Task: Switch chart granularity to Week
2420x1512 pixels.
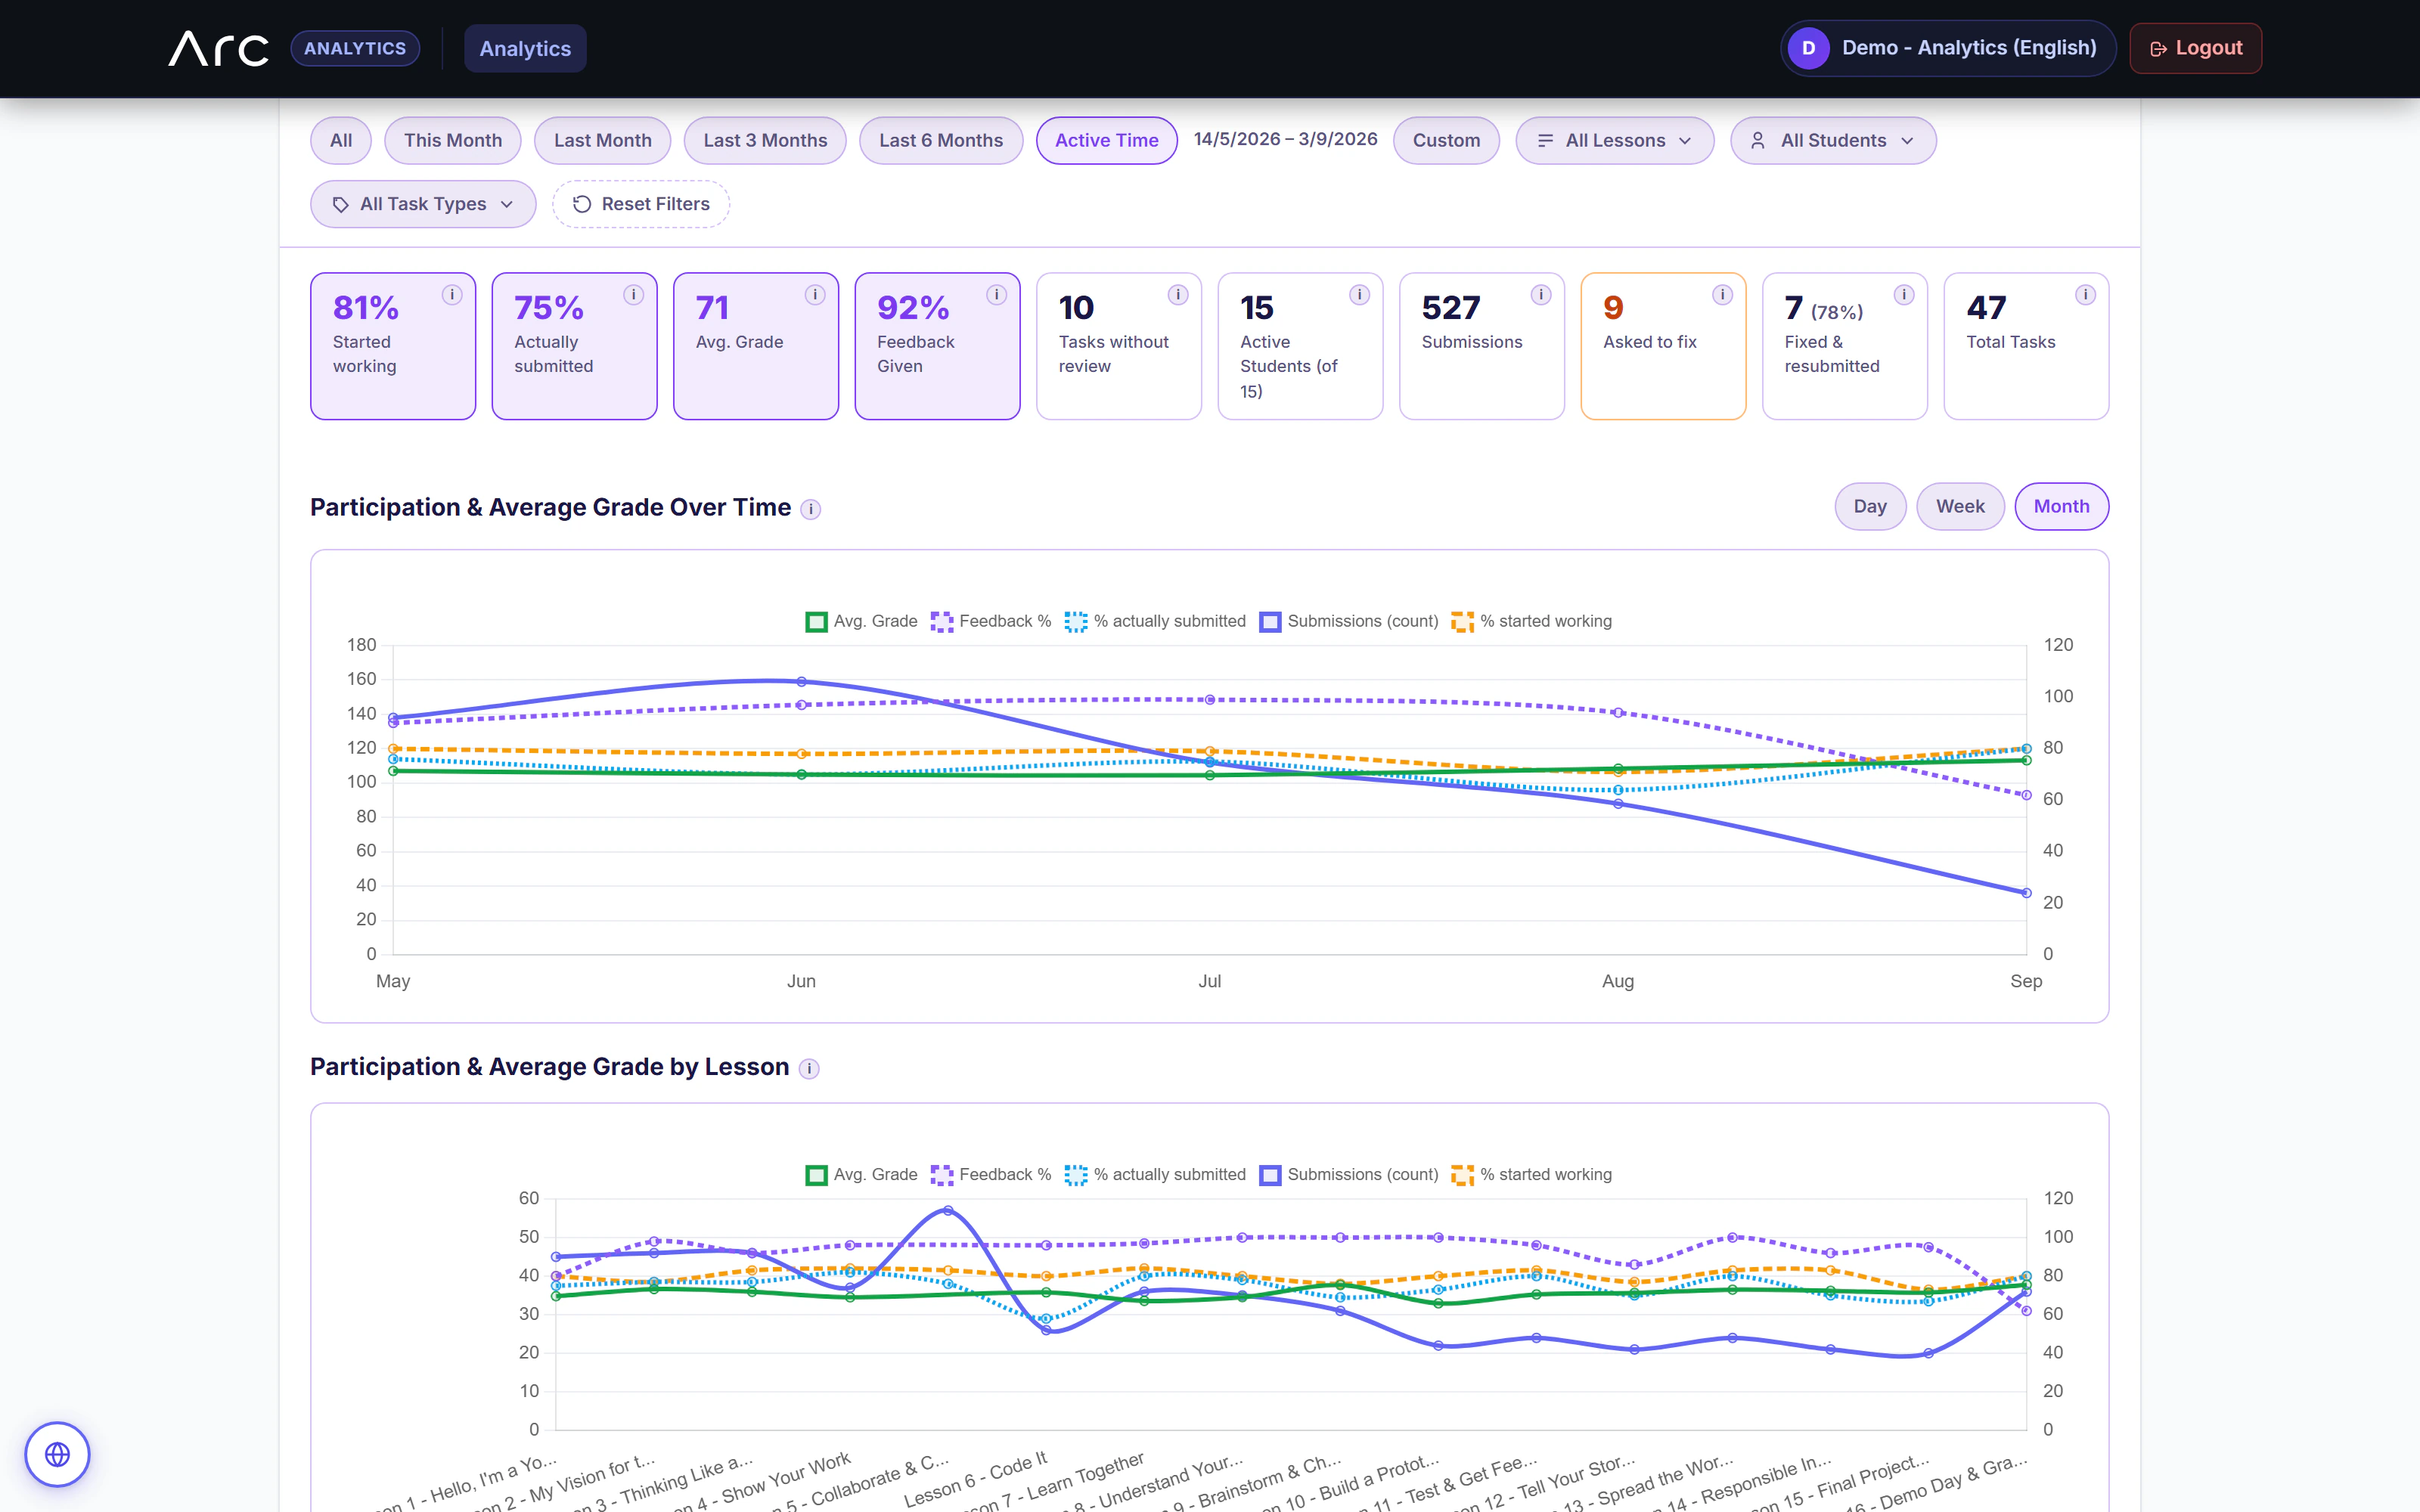Action: 1960,507
